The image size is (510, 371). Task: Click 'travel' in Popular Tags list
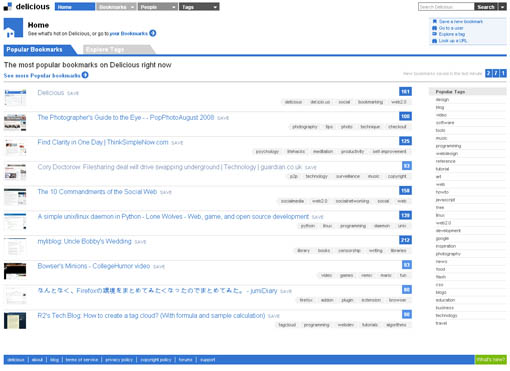click(x=441, y=323)
